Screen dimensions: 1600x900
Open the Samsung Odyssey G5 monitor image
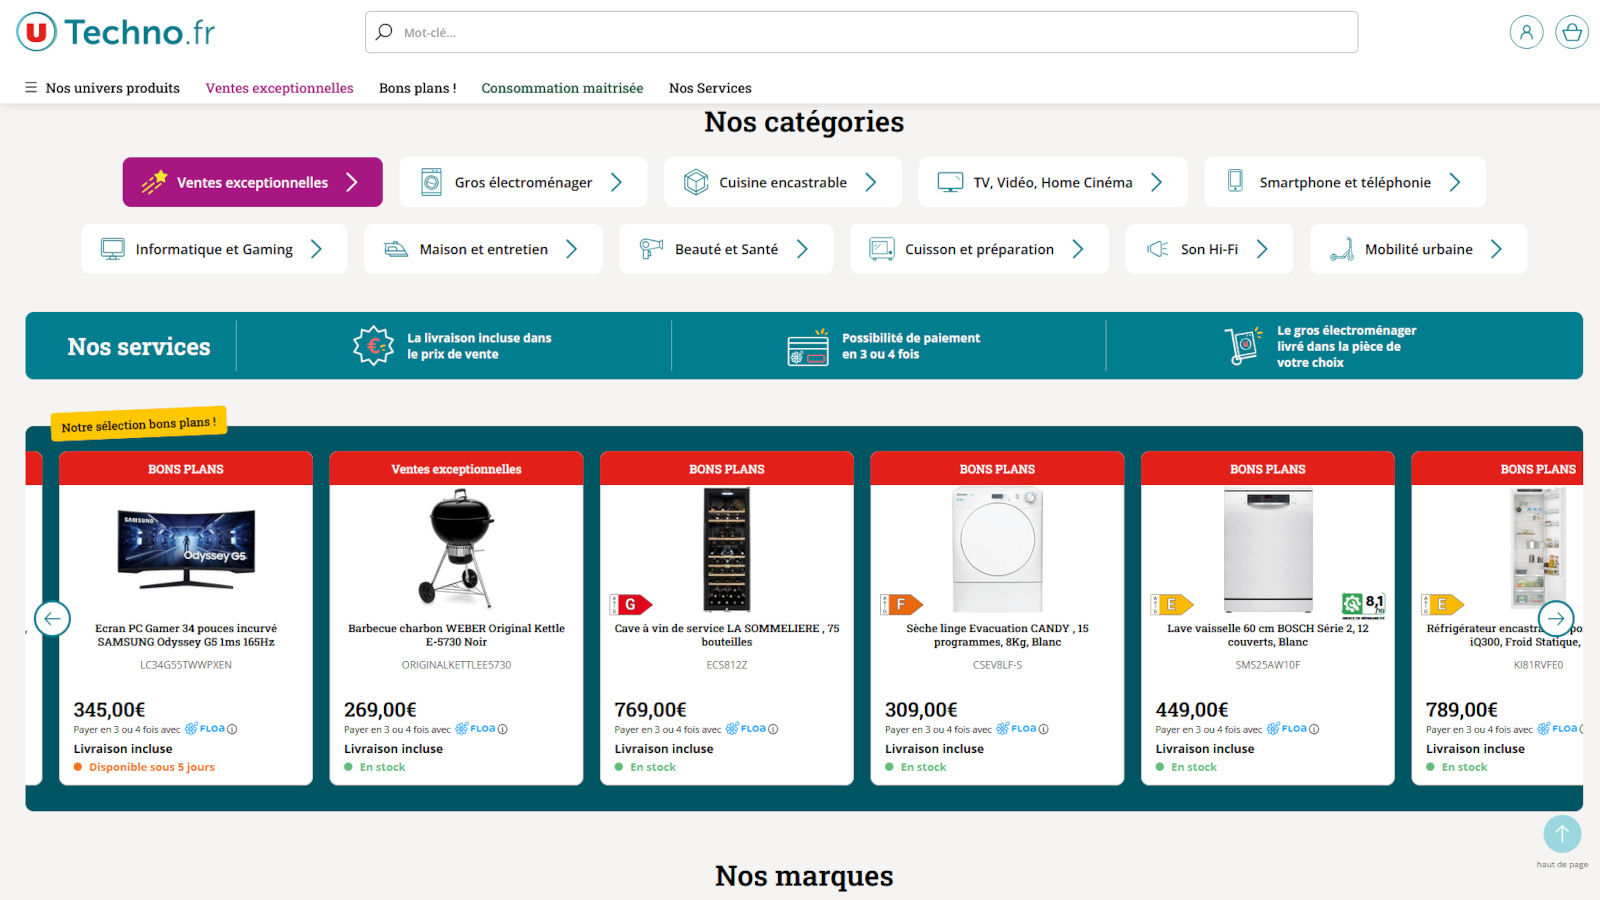pyautogui.click(x=186, y=548)
